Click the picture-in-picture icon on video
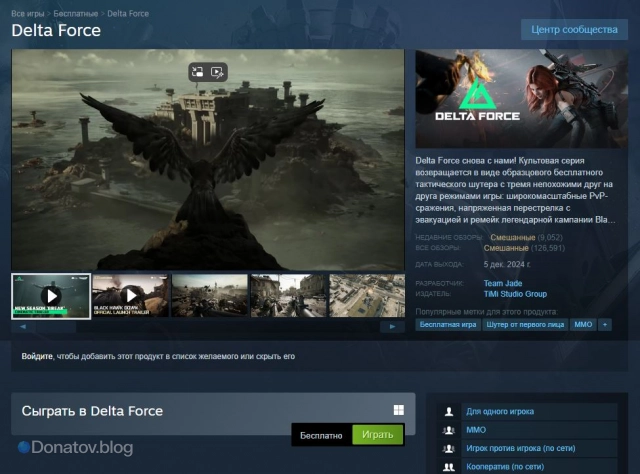This screenshot has width=640, height=474. tap(198, 72)
